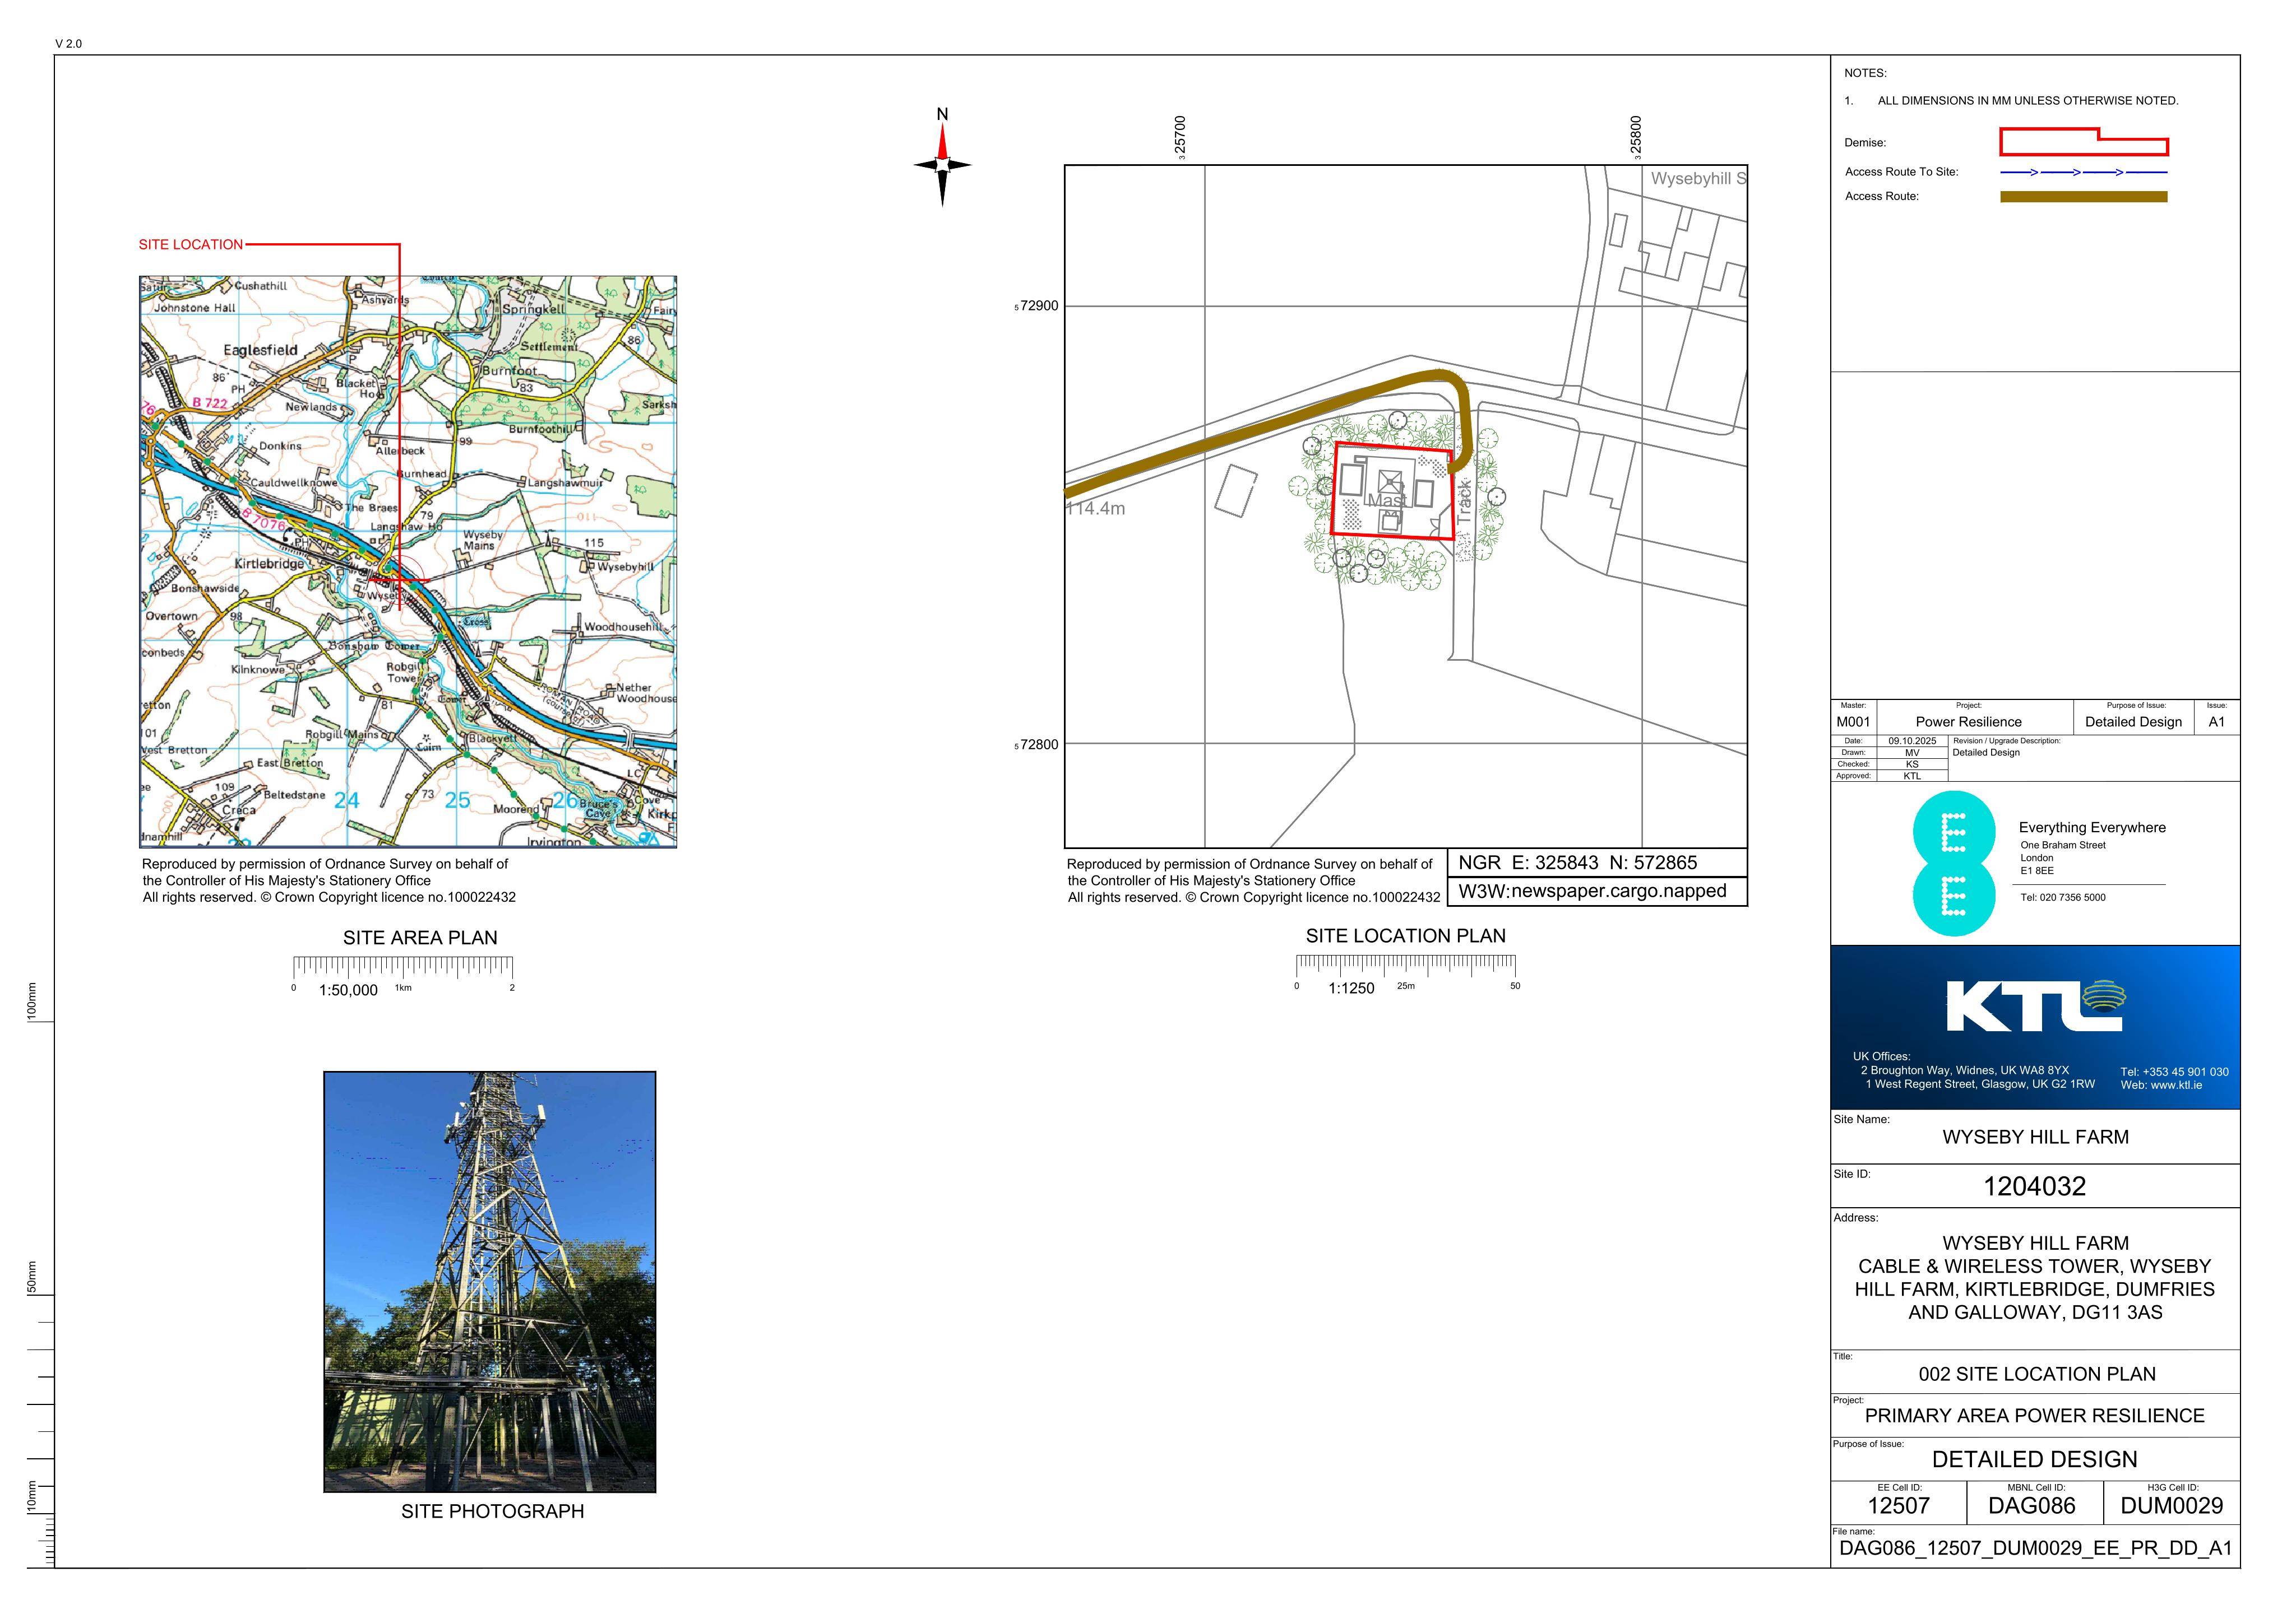Click easting grid label 325800

tap(1635, 137)
